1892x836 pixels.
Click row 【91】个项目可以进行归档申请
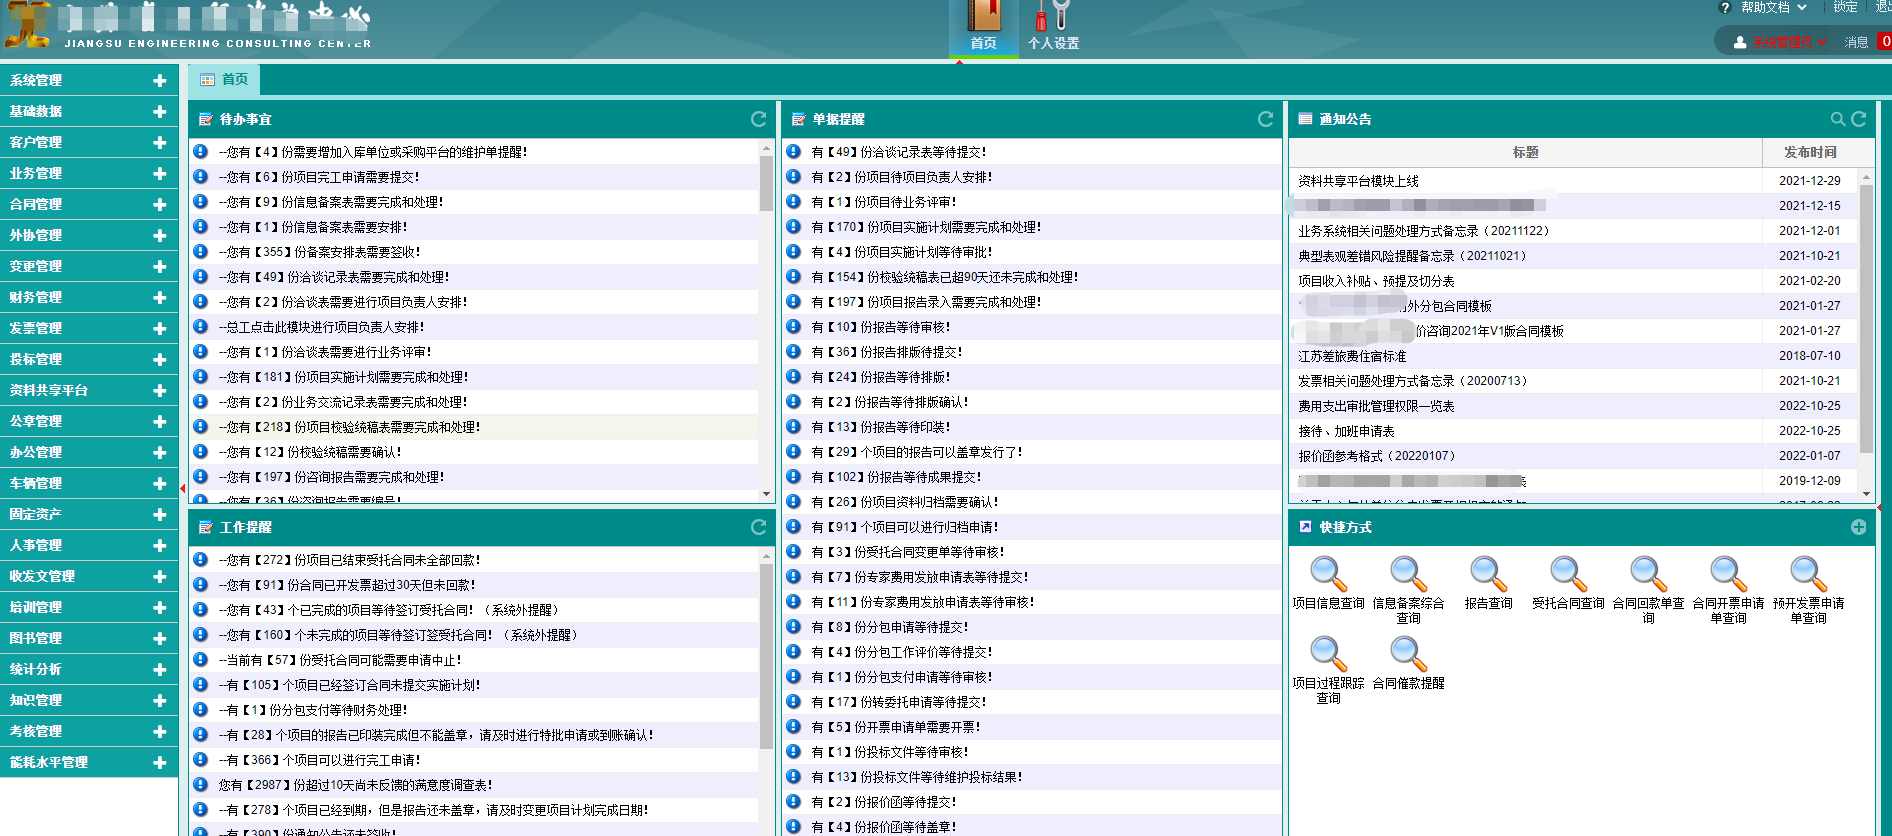[x=1032, y=527]
